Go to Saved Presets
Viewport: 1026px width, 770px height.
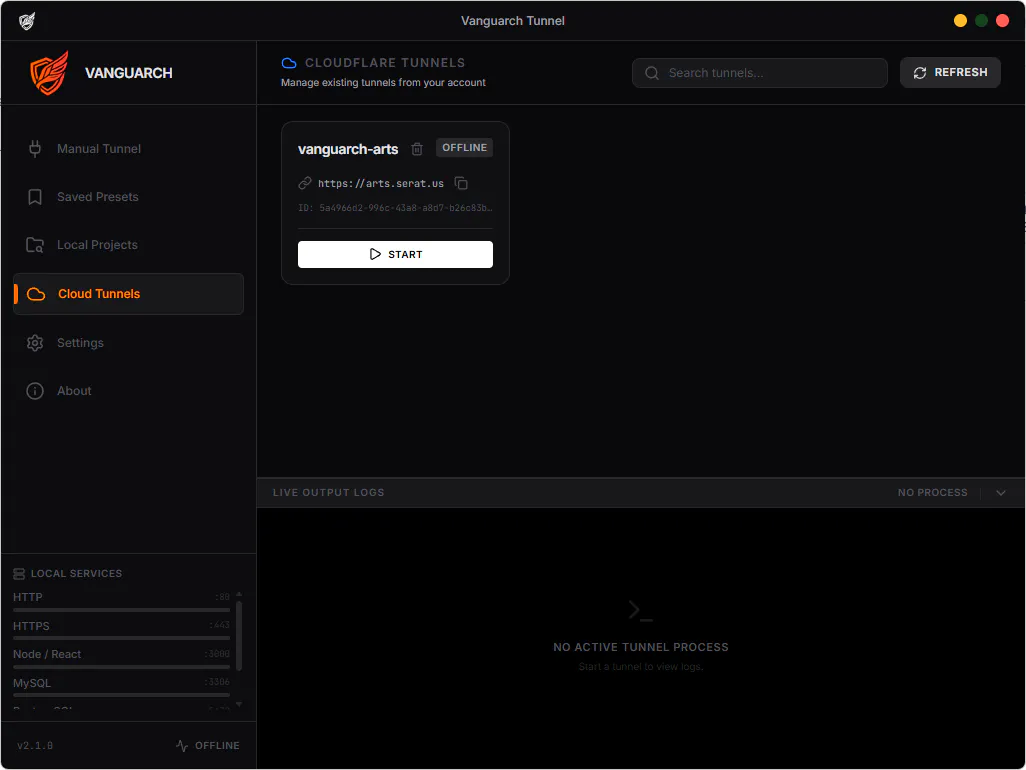(128, 197)
